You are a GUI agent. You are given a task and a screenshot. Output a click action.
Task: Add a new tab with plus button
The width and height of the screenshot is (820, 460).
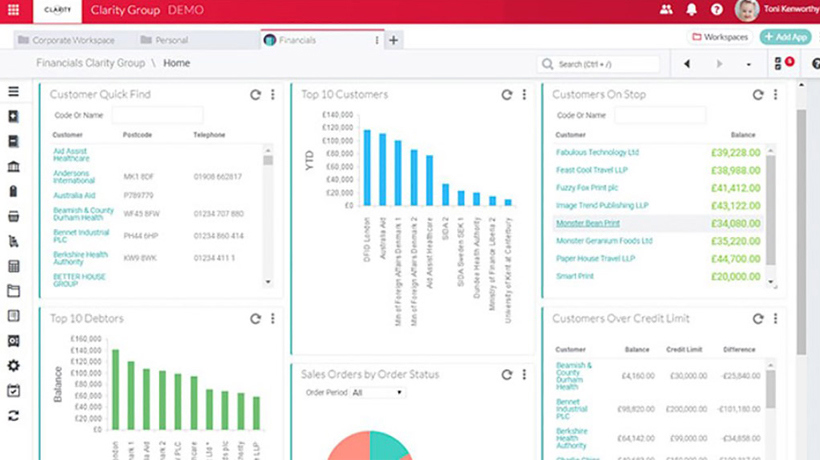[x=394, y=40]
